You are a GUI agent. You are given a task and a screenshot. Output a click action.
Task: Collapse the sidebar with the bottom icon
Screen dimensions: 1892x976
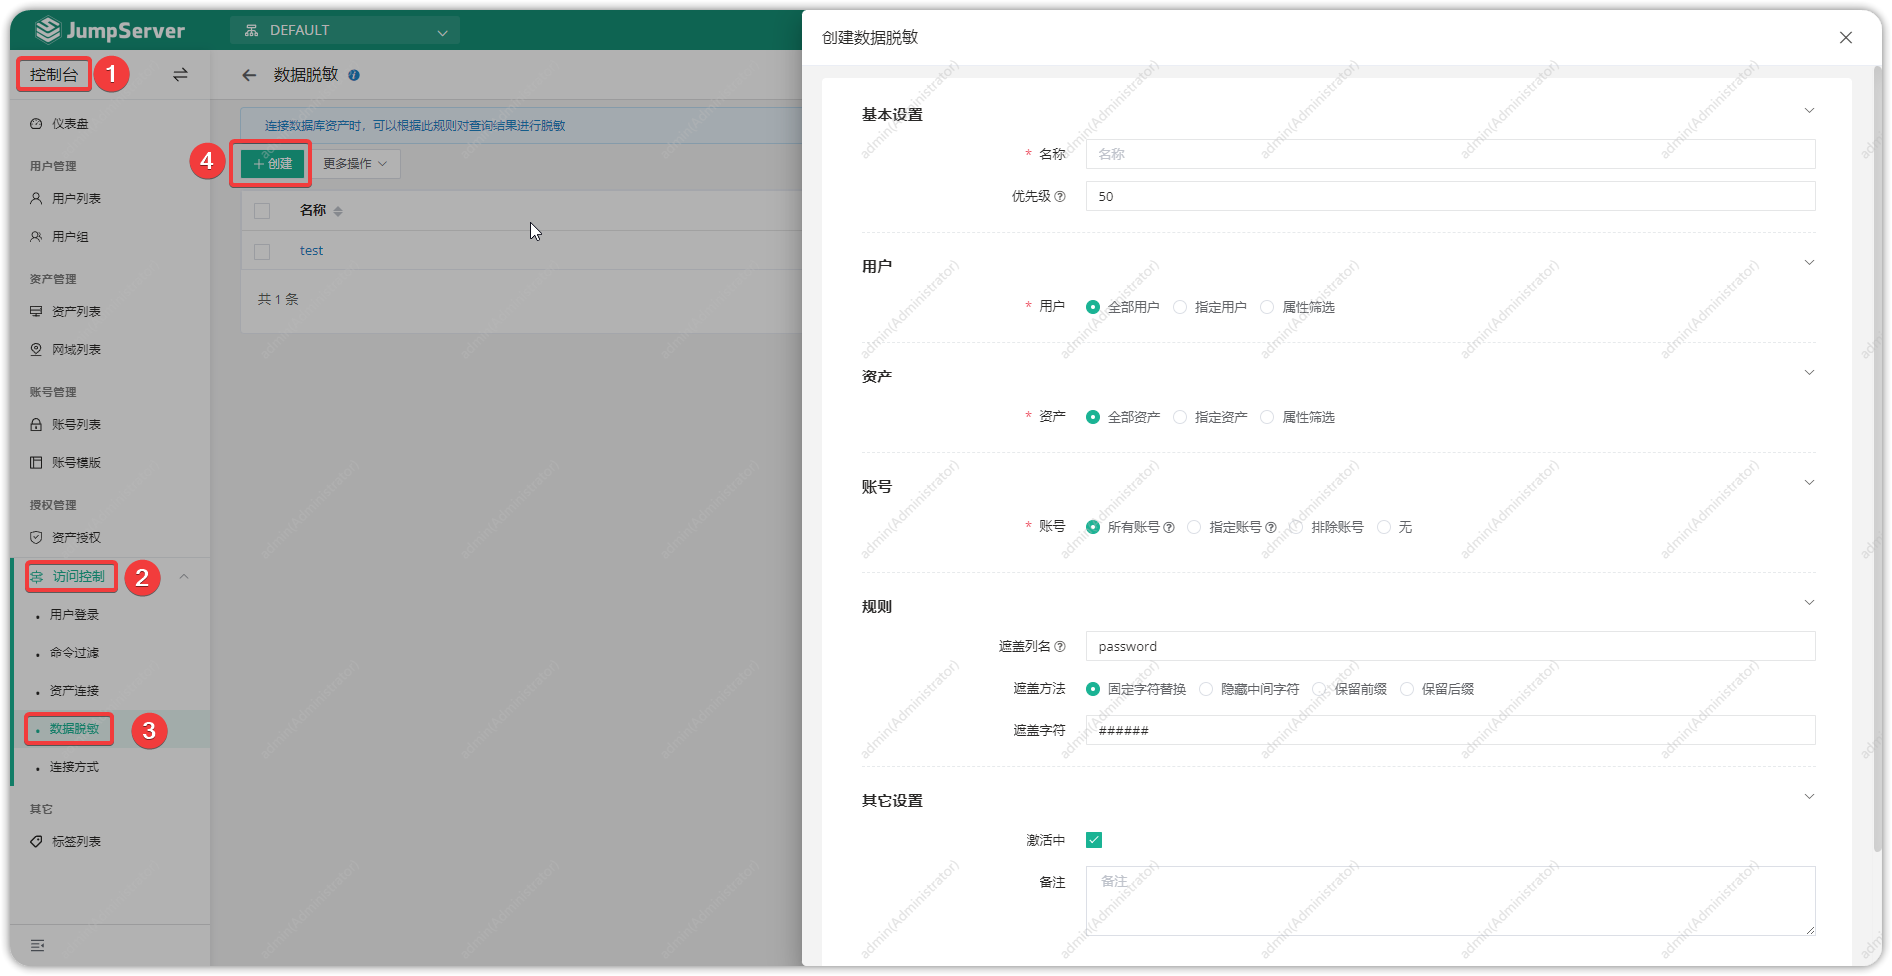coord(37,946)
